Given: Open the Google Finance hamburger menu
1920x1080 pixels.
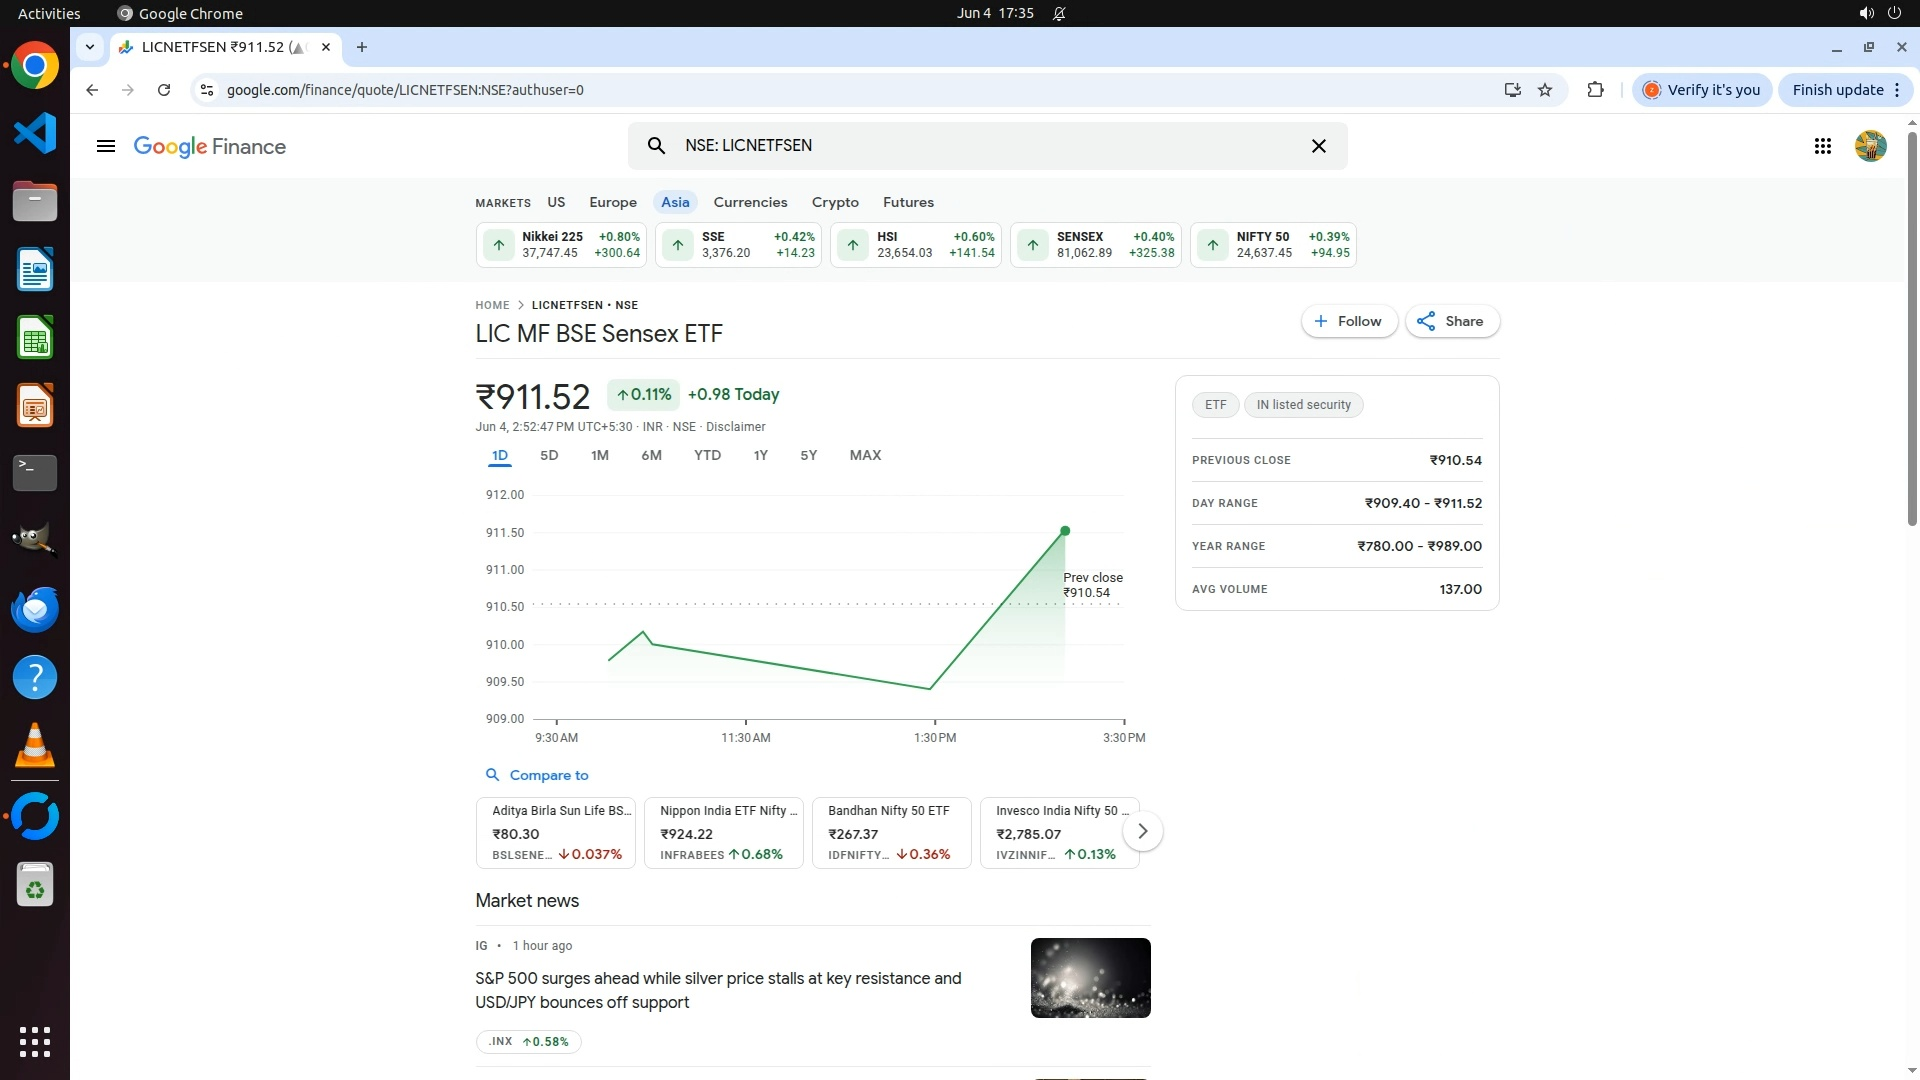Looking at the screenshot, I should tap(105, 146).
